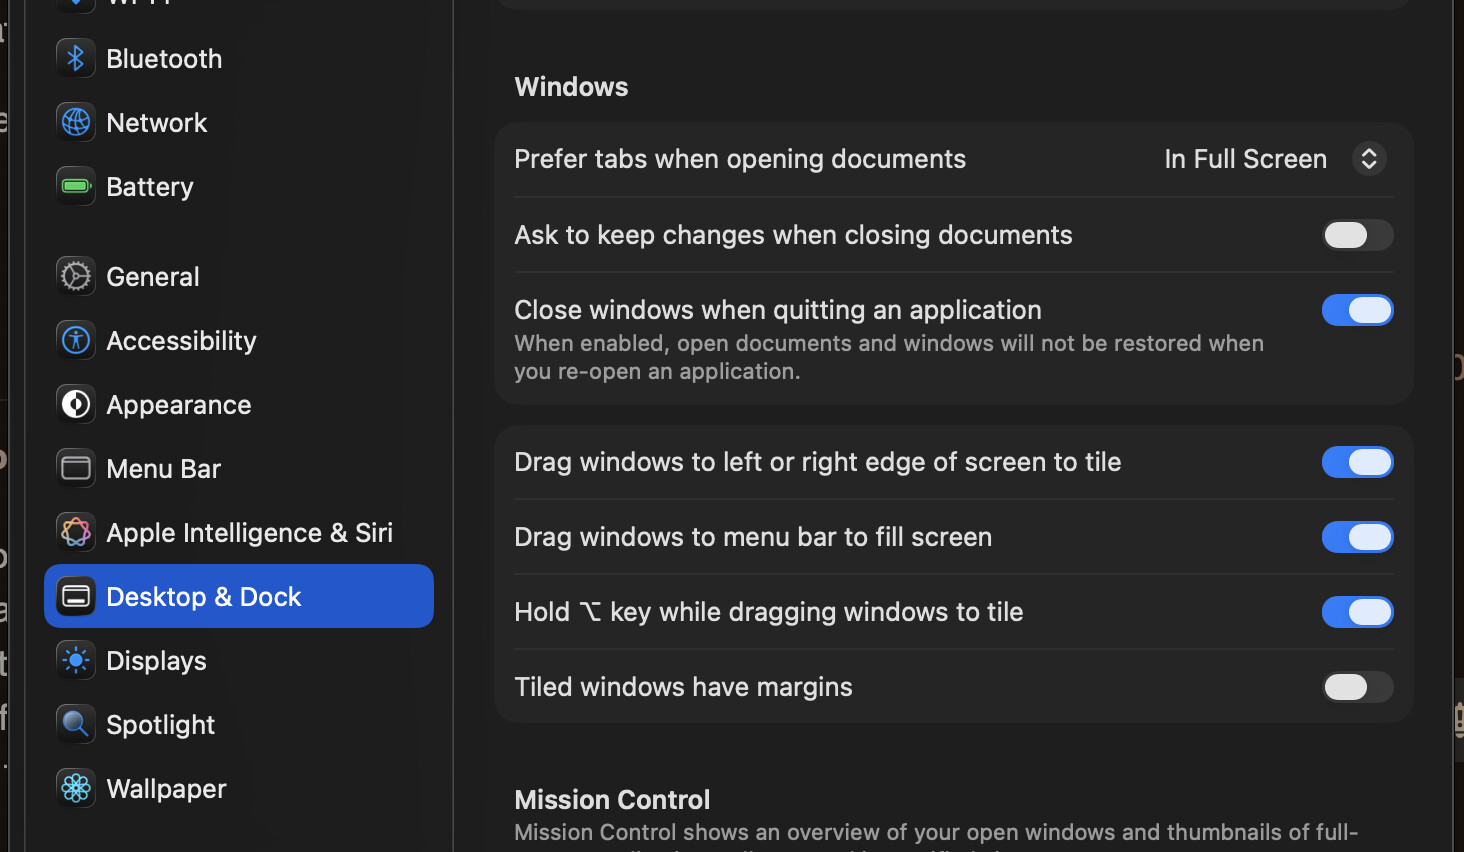Click the Bluetooth icon in sidebar

(76, 59)
